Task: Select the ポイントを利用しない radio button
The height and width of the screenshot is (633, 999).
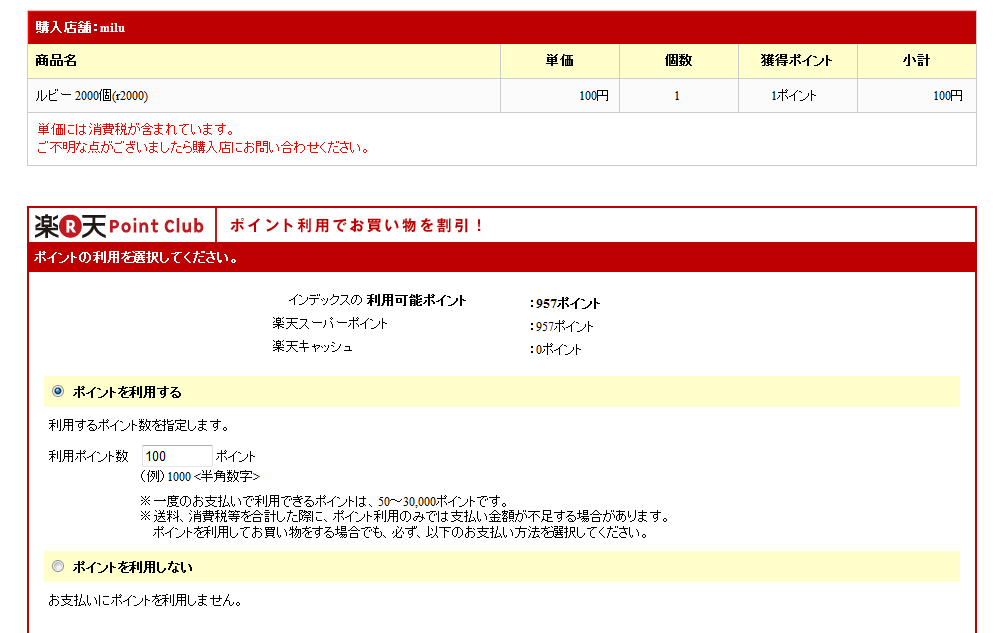Action: (58, 566)
